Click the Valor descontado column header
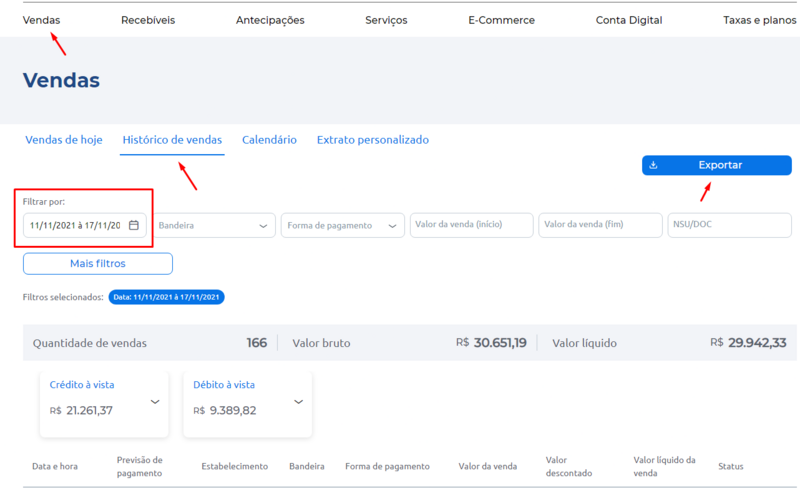This screenshot has height=488, width=800. (569, 467)
